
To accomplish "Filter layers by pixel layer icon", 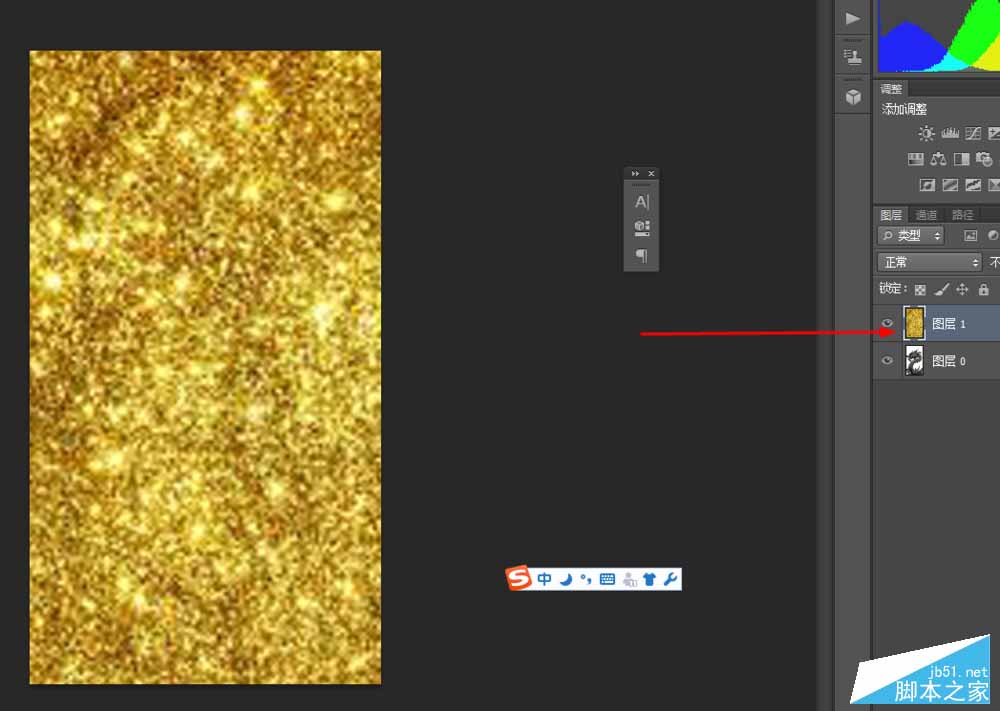I will click(970, 236).
